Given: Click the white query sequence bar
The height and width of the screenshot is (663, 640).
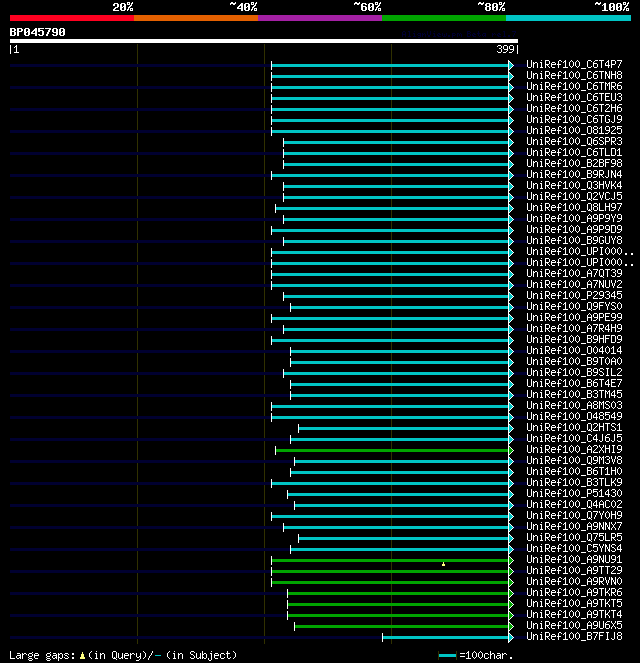Looking at the screenshot, I should [264, 41].
